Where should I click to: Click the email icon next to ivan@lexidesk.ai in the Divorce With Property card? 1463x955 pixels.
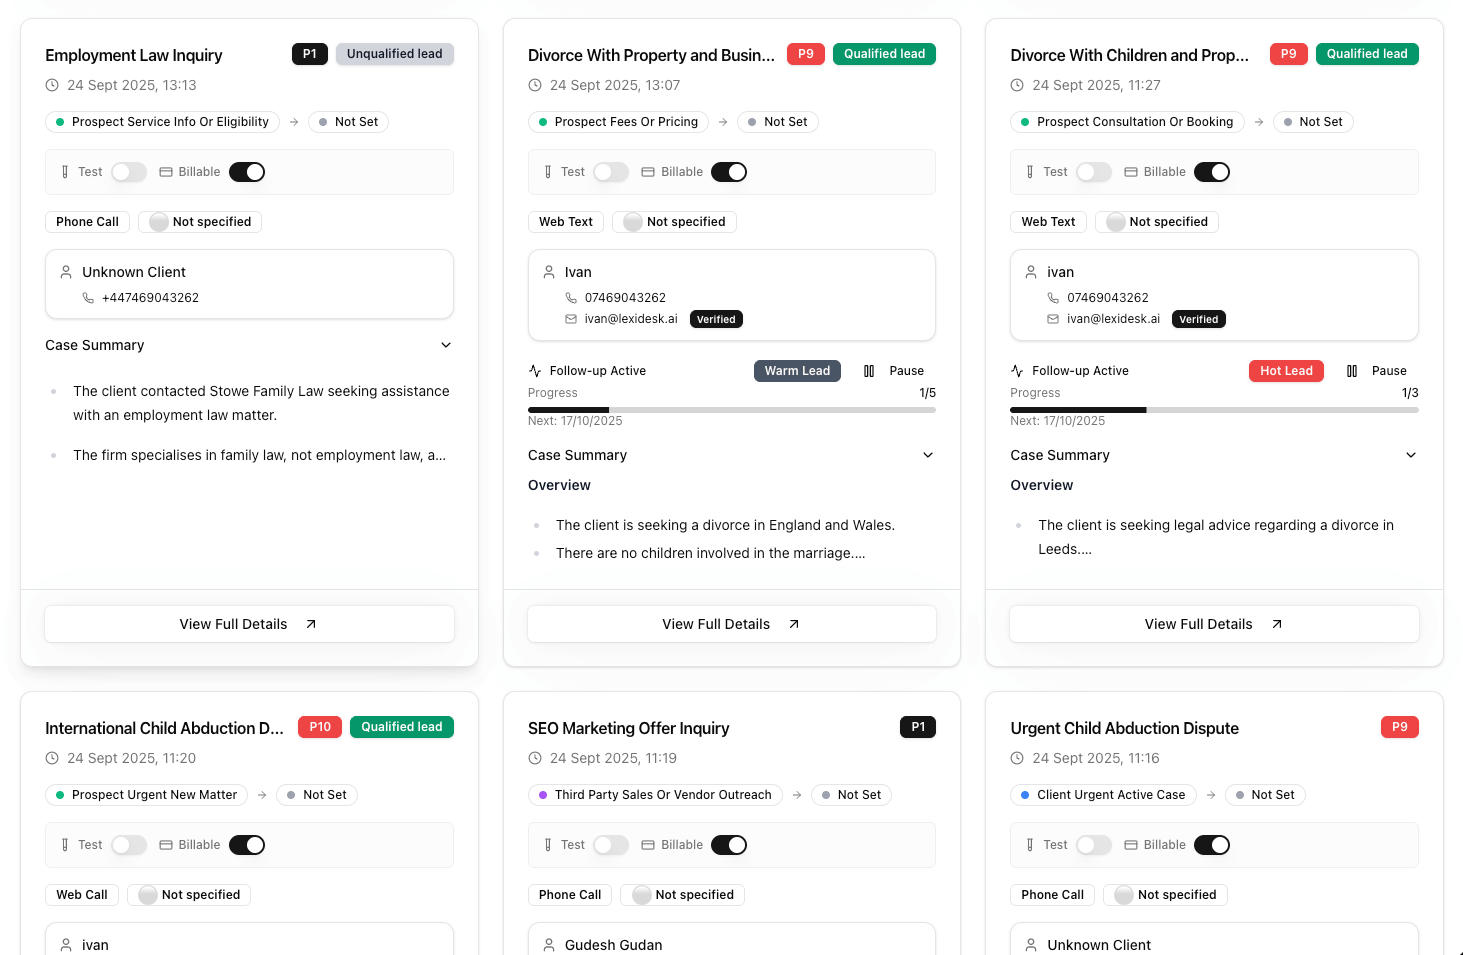tap(571, 319)
